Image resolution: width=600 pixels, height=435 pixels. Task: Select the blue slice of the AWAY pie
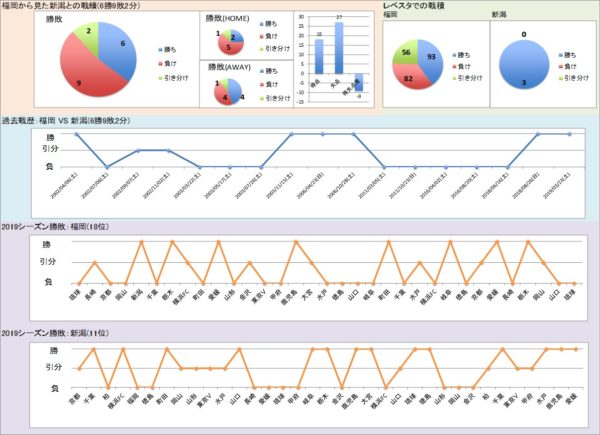click(x=235, y=91)
